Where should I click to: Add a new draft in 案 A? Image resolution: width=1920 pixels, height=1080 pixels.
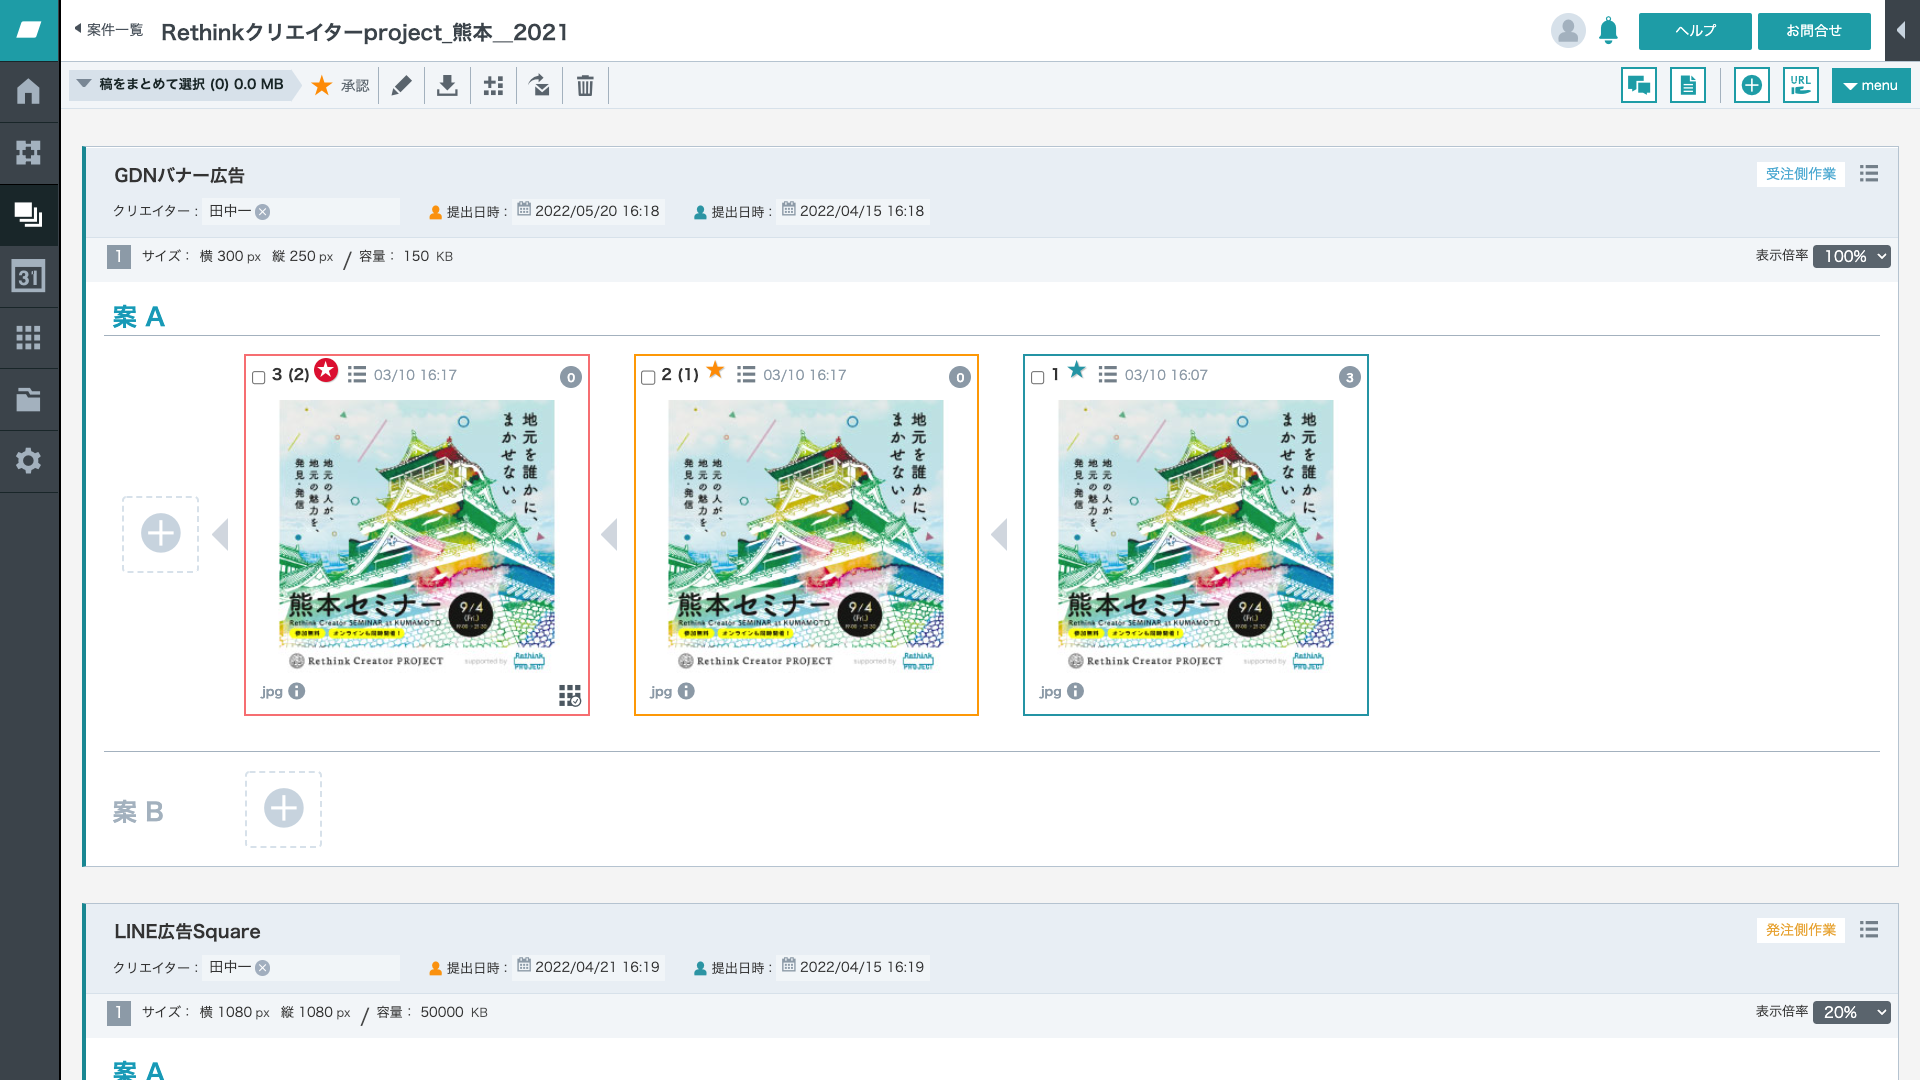[x=160, y=534]
